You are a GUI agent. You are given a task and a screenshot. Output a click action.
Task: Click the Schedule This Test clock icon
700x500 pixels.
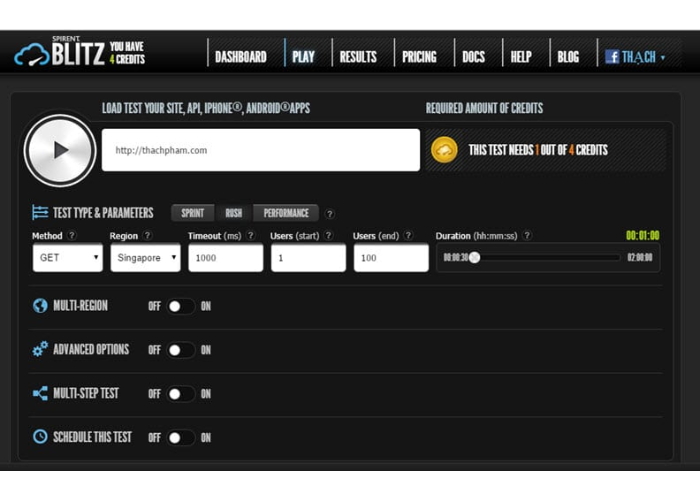[40, 437]
